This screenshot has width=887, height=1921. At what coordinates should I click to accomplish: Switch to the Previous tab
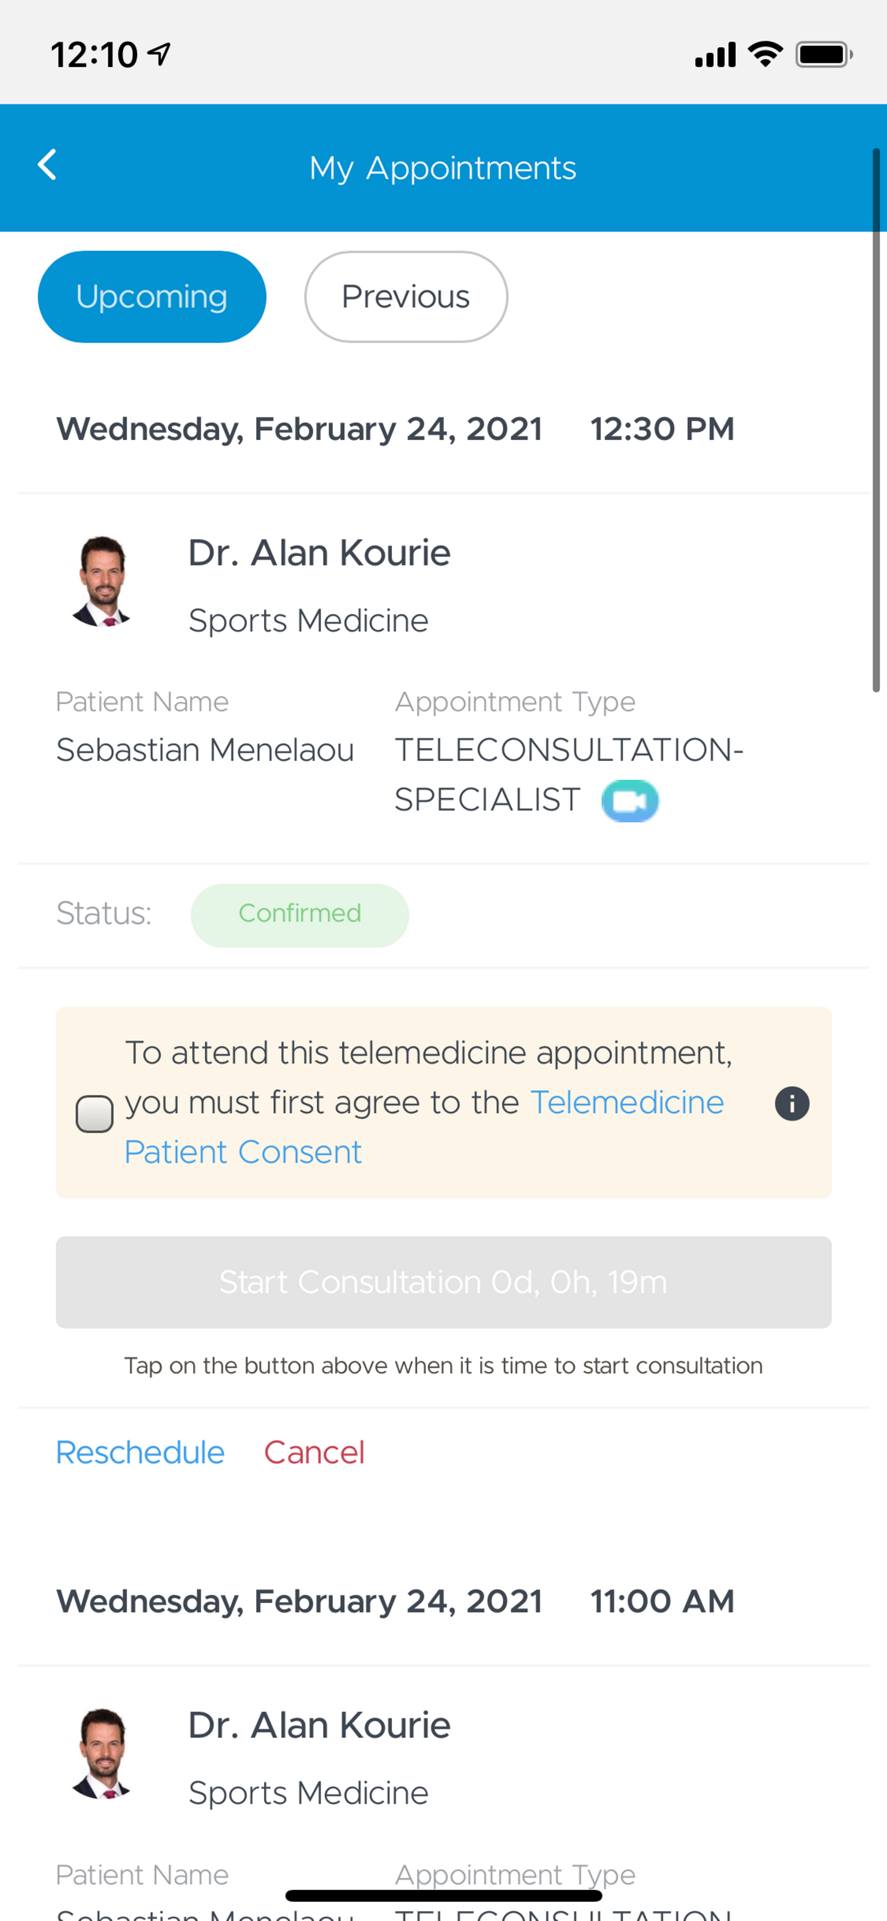pyautogui.click(x=406, y=297)
